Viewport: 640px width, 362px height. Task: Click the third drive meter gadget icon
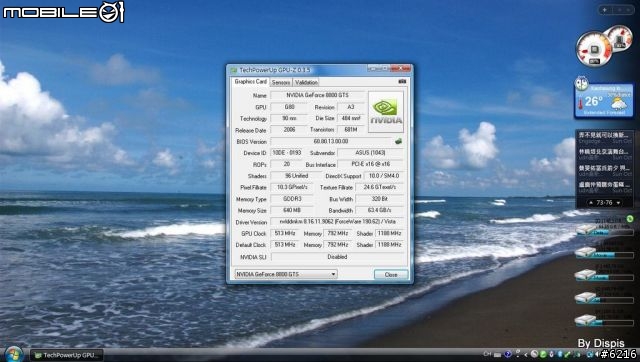coord(586,275)
